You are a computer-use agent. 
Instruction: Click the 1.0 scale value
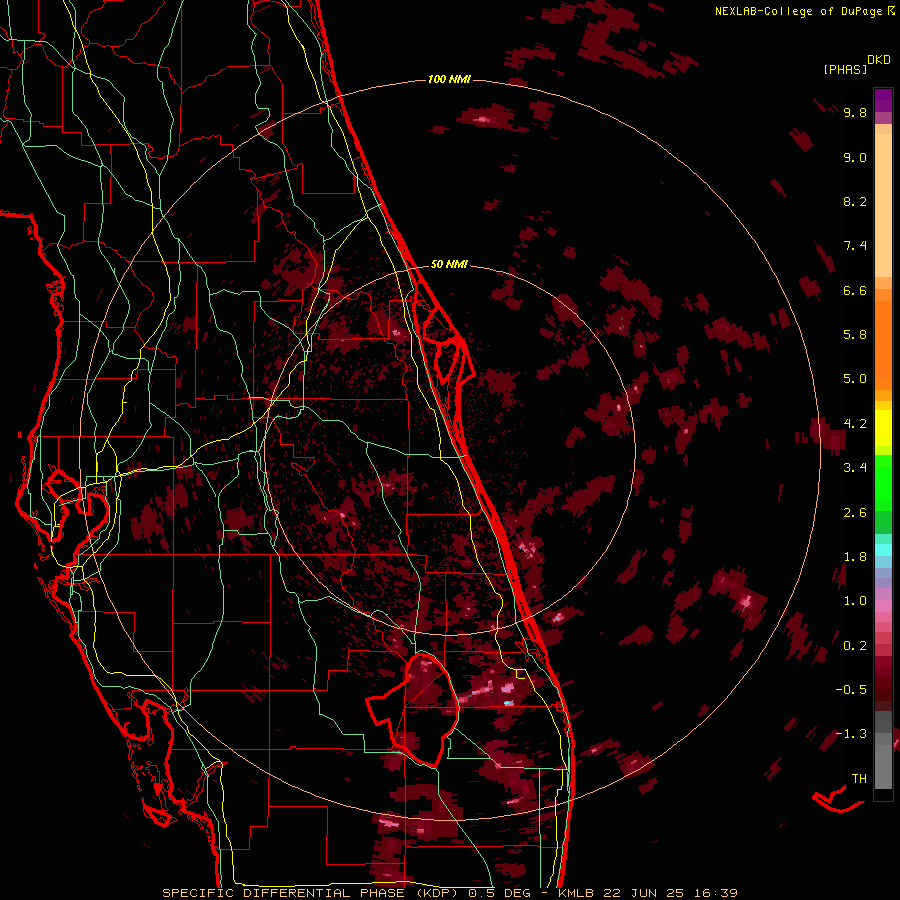[855, 601]
